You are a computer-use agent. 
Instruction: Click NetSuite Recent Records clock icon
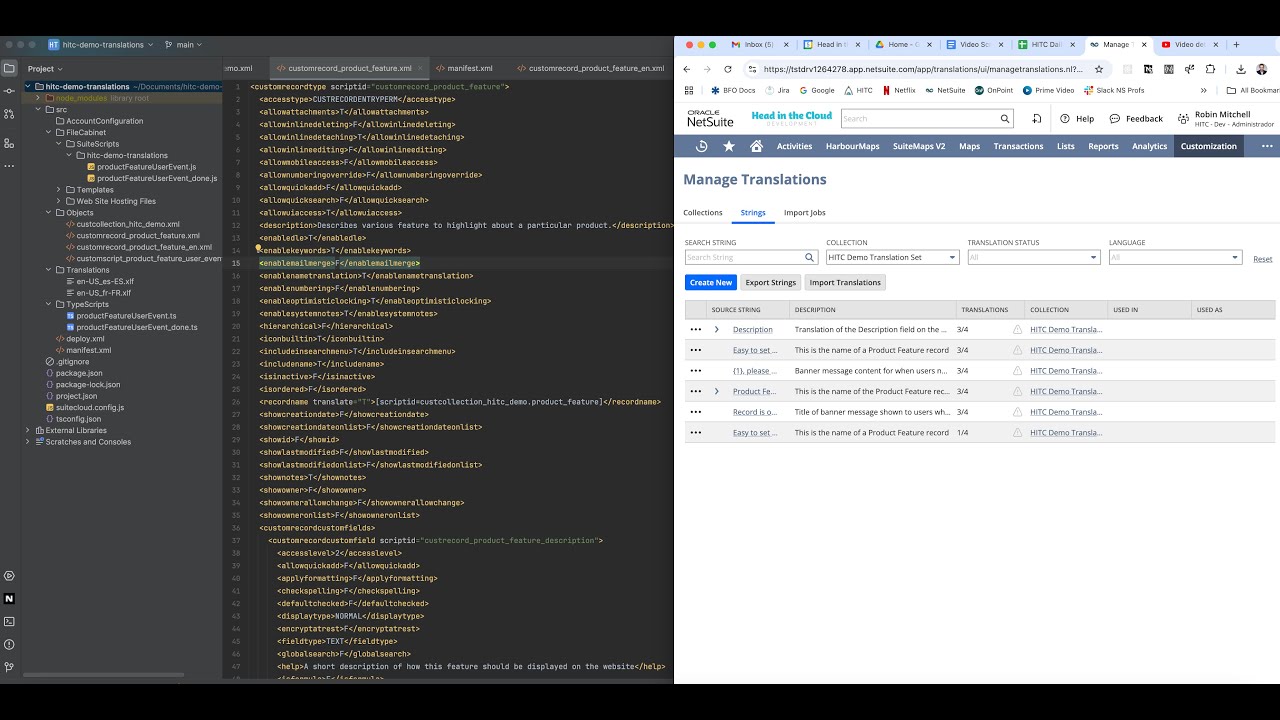click(x=701, y=146)
